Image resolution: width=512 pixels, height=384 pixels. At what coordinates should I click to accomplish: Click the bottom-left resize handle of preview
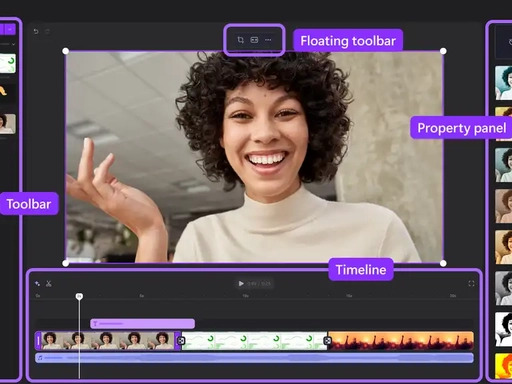(66, 263)
